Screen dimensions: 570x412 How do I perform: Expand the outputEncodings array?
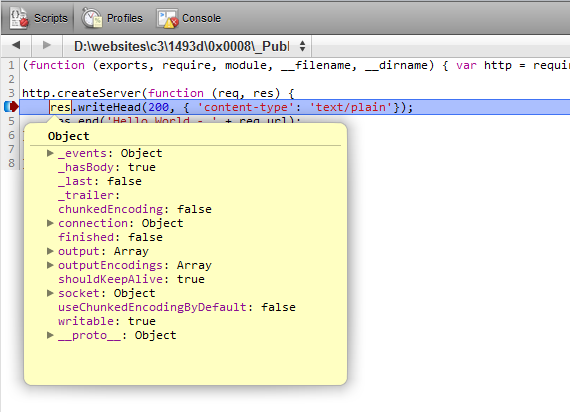pos(51,265)
